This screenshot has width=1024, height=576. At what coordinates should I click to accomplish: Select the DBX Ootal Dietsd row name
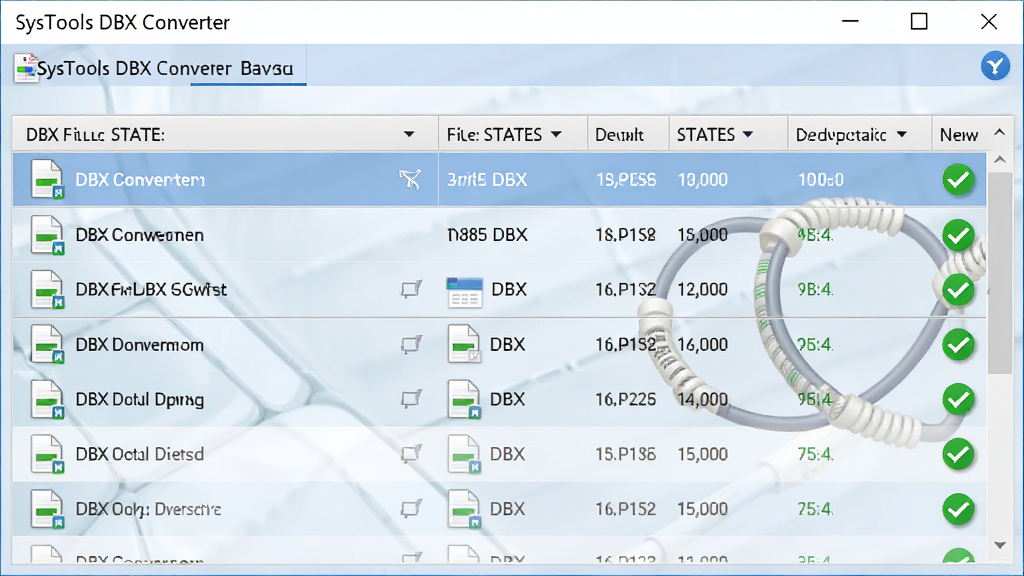(140, 454)
